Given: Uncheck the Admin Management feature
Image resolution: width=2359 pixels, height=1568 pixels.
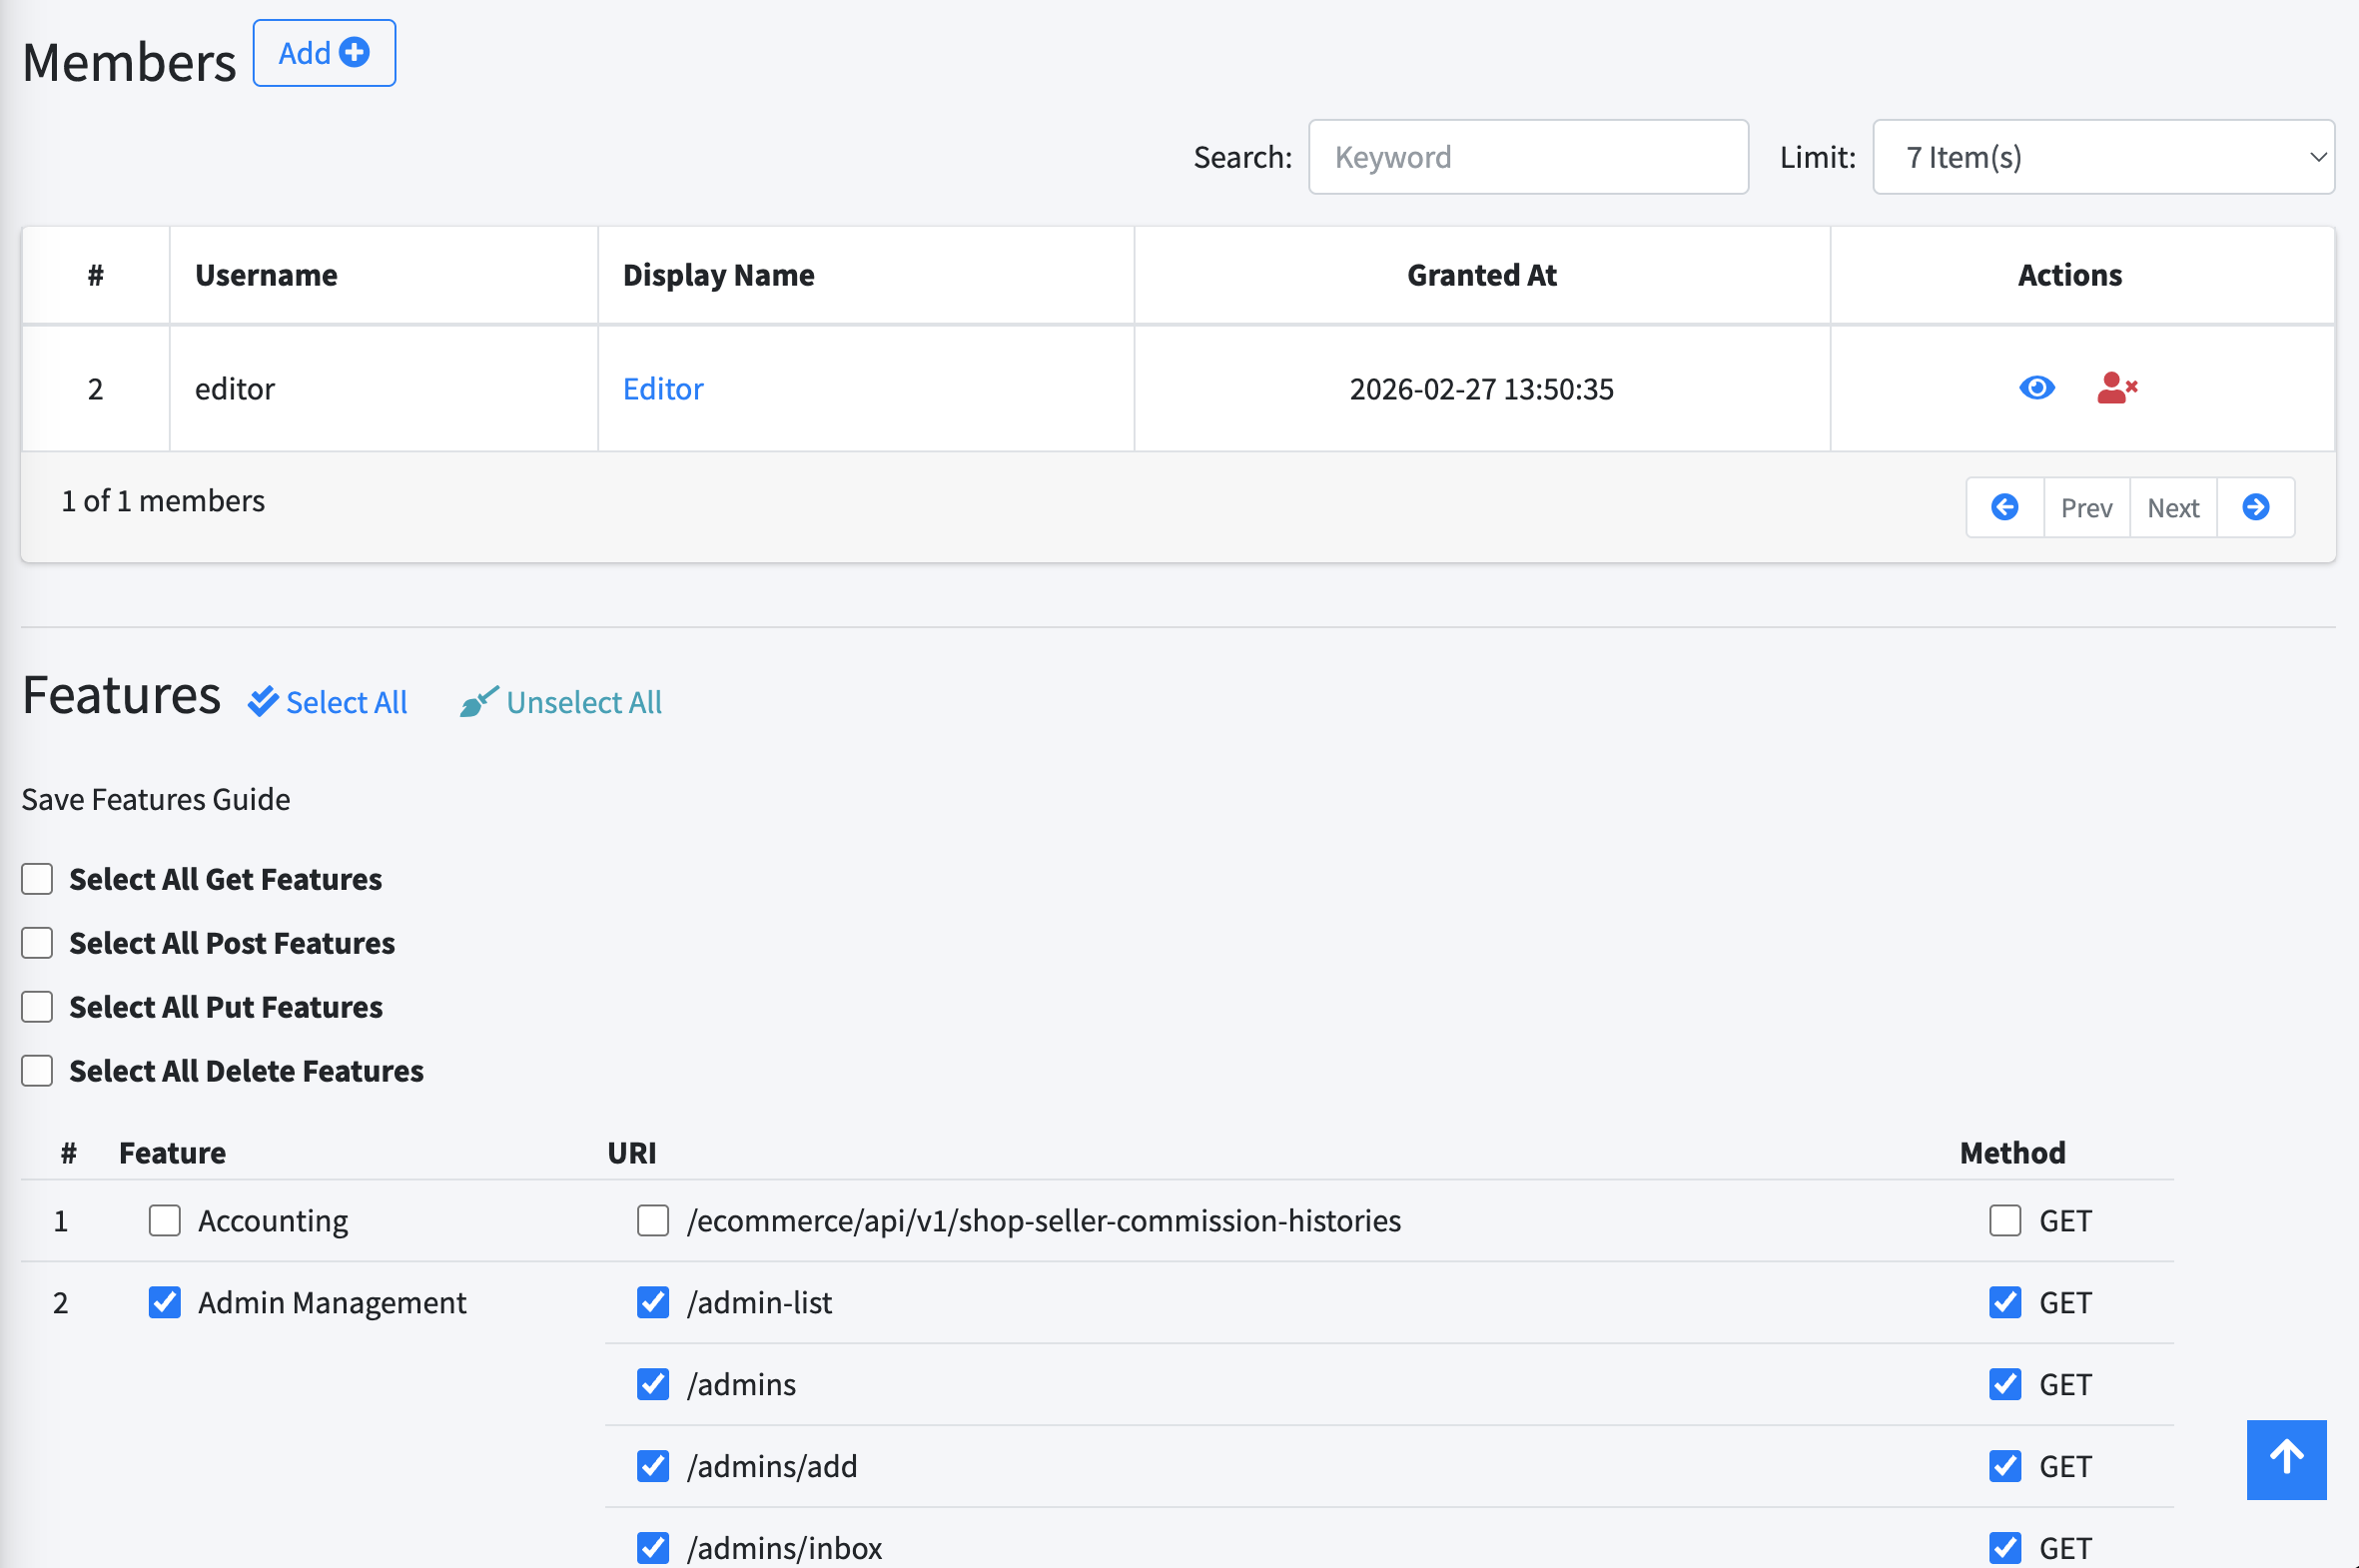Looking at the screenshot, I should pos(164,1302).
